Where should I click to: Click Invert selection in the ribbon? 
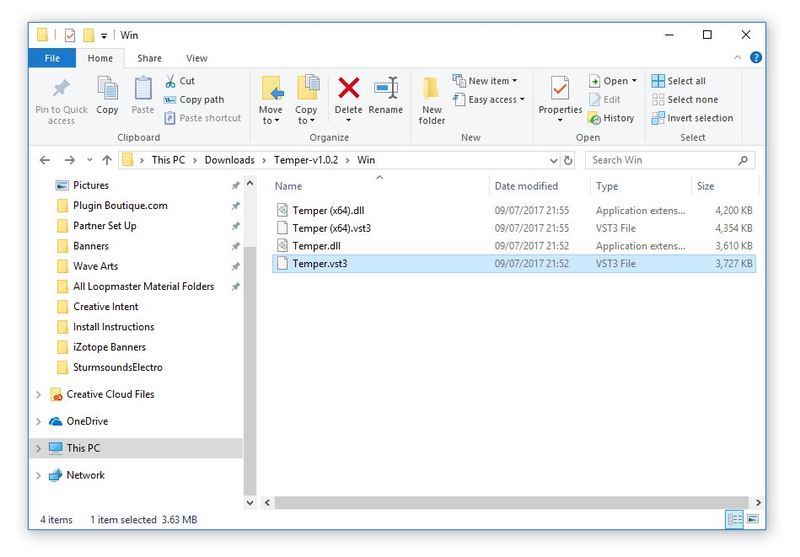click(699, 118)
